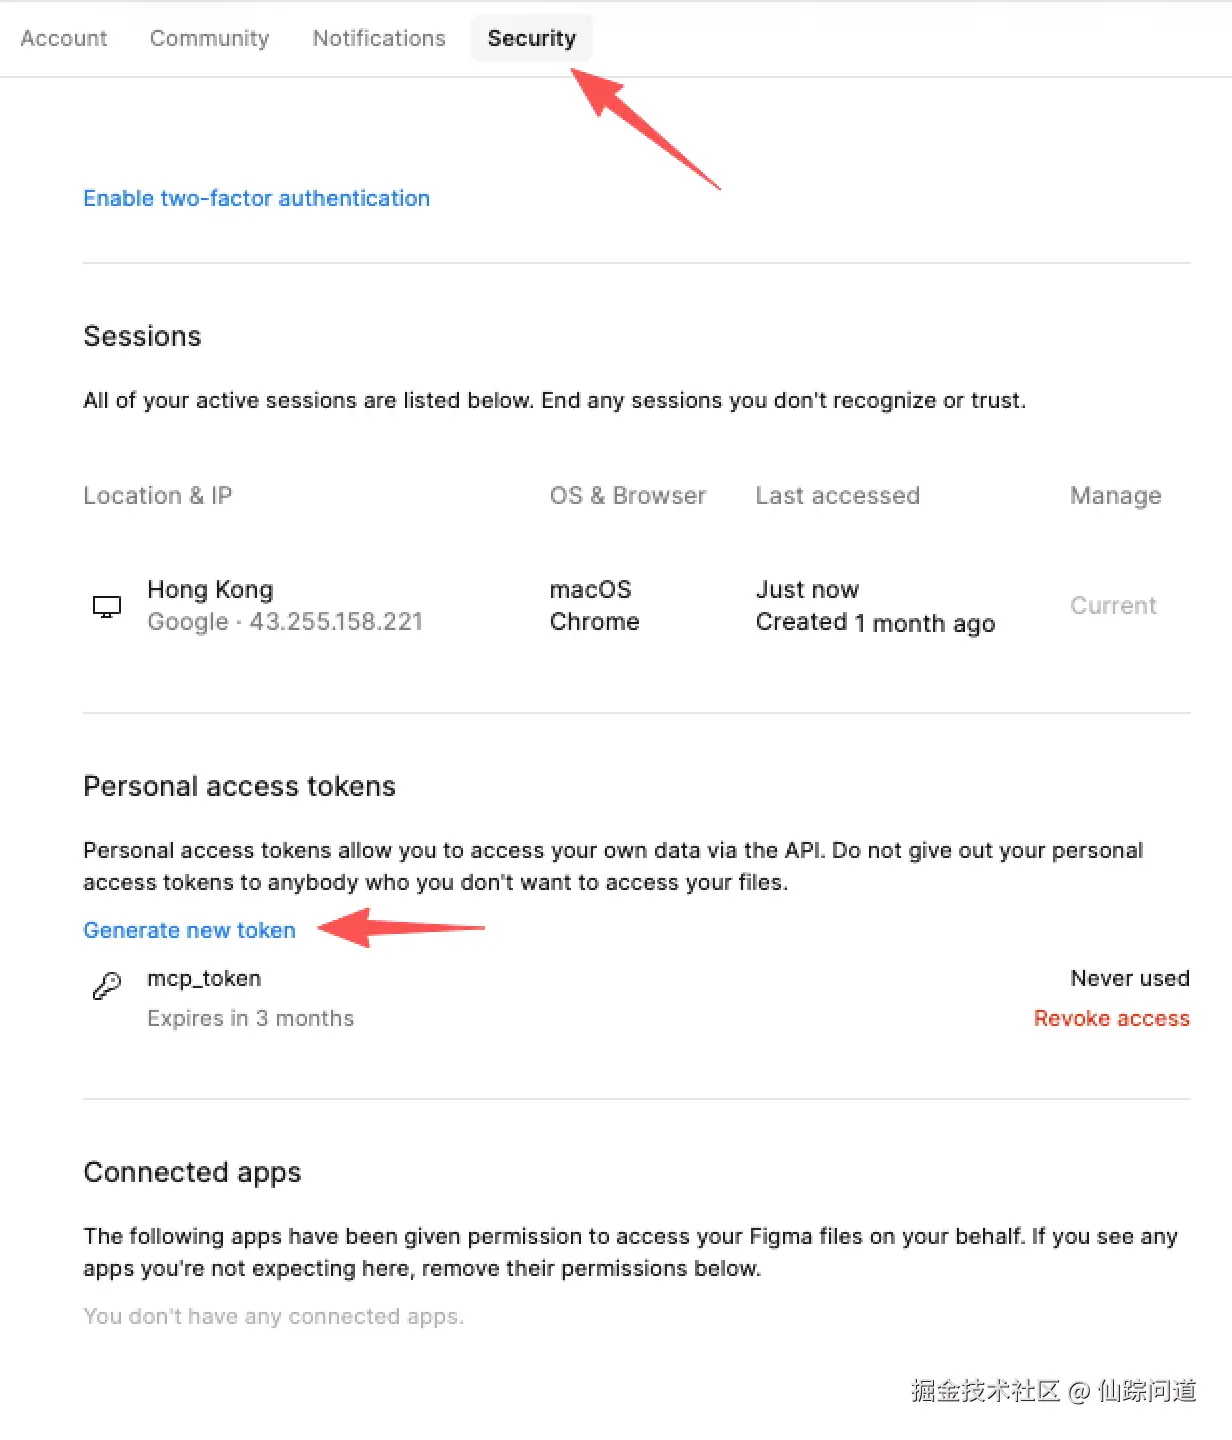This screenshot has height=1440, width=1232.
Task: Click the Location & IP column header
Action: pyautogui.click(x=158, y=496)
